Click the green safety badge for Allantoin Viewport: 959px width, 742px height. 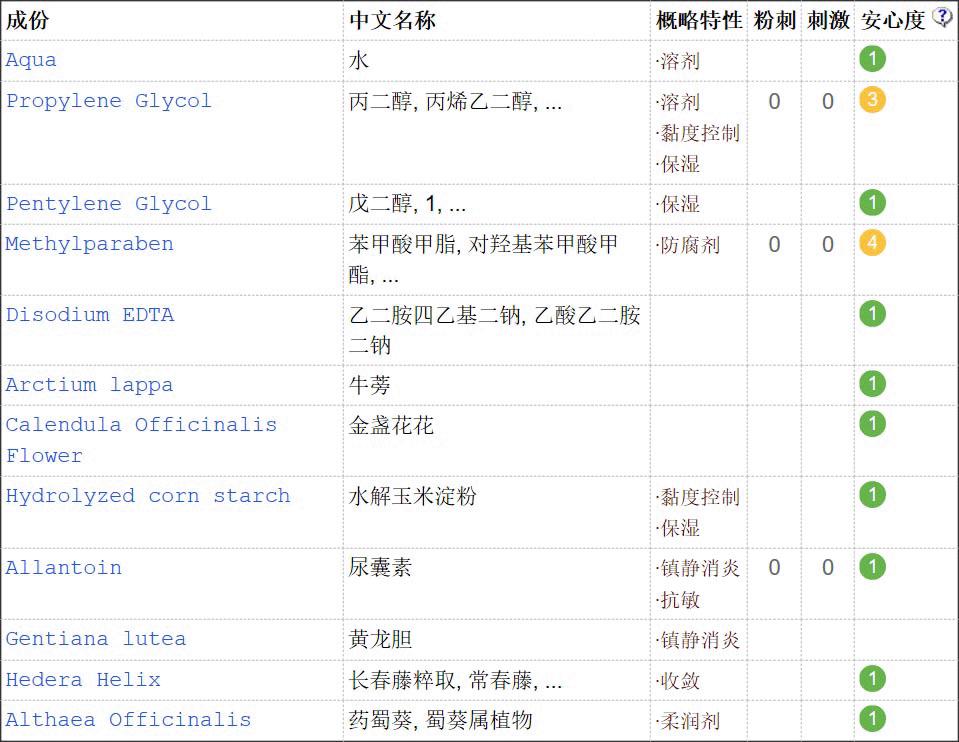871,567
